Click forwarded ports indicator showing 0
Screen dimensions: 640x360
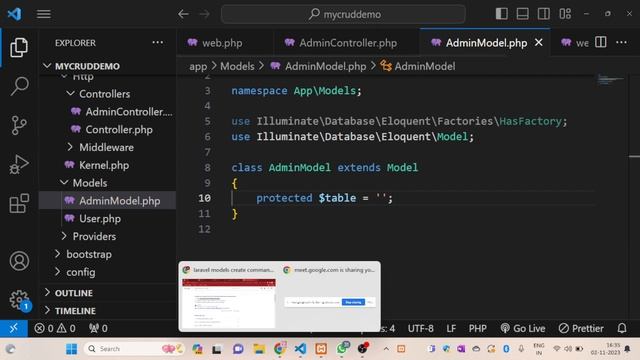[98, 328]
